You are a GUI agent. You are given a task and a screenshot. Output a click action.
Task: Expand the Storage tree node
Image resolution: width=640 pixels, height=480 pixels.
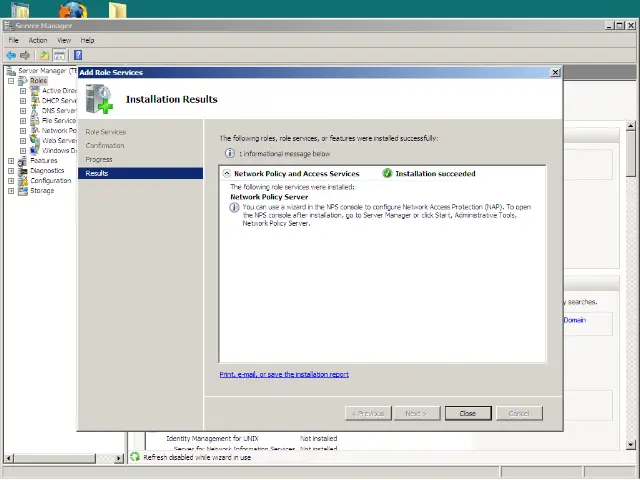(11, 191)
